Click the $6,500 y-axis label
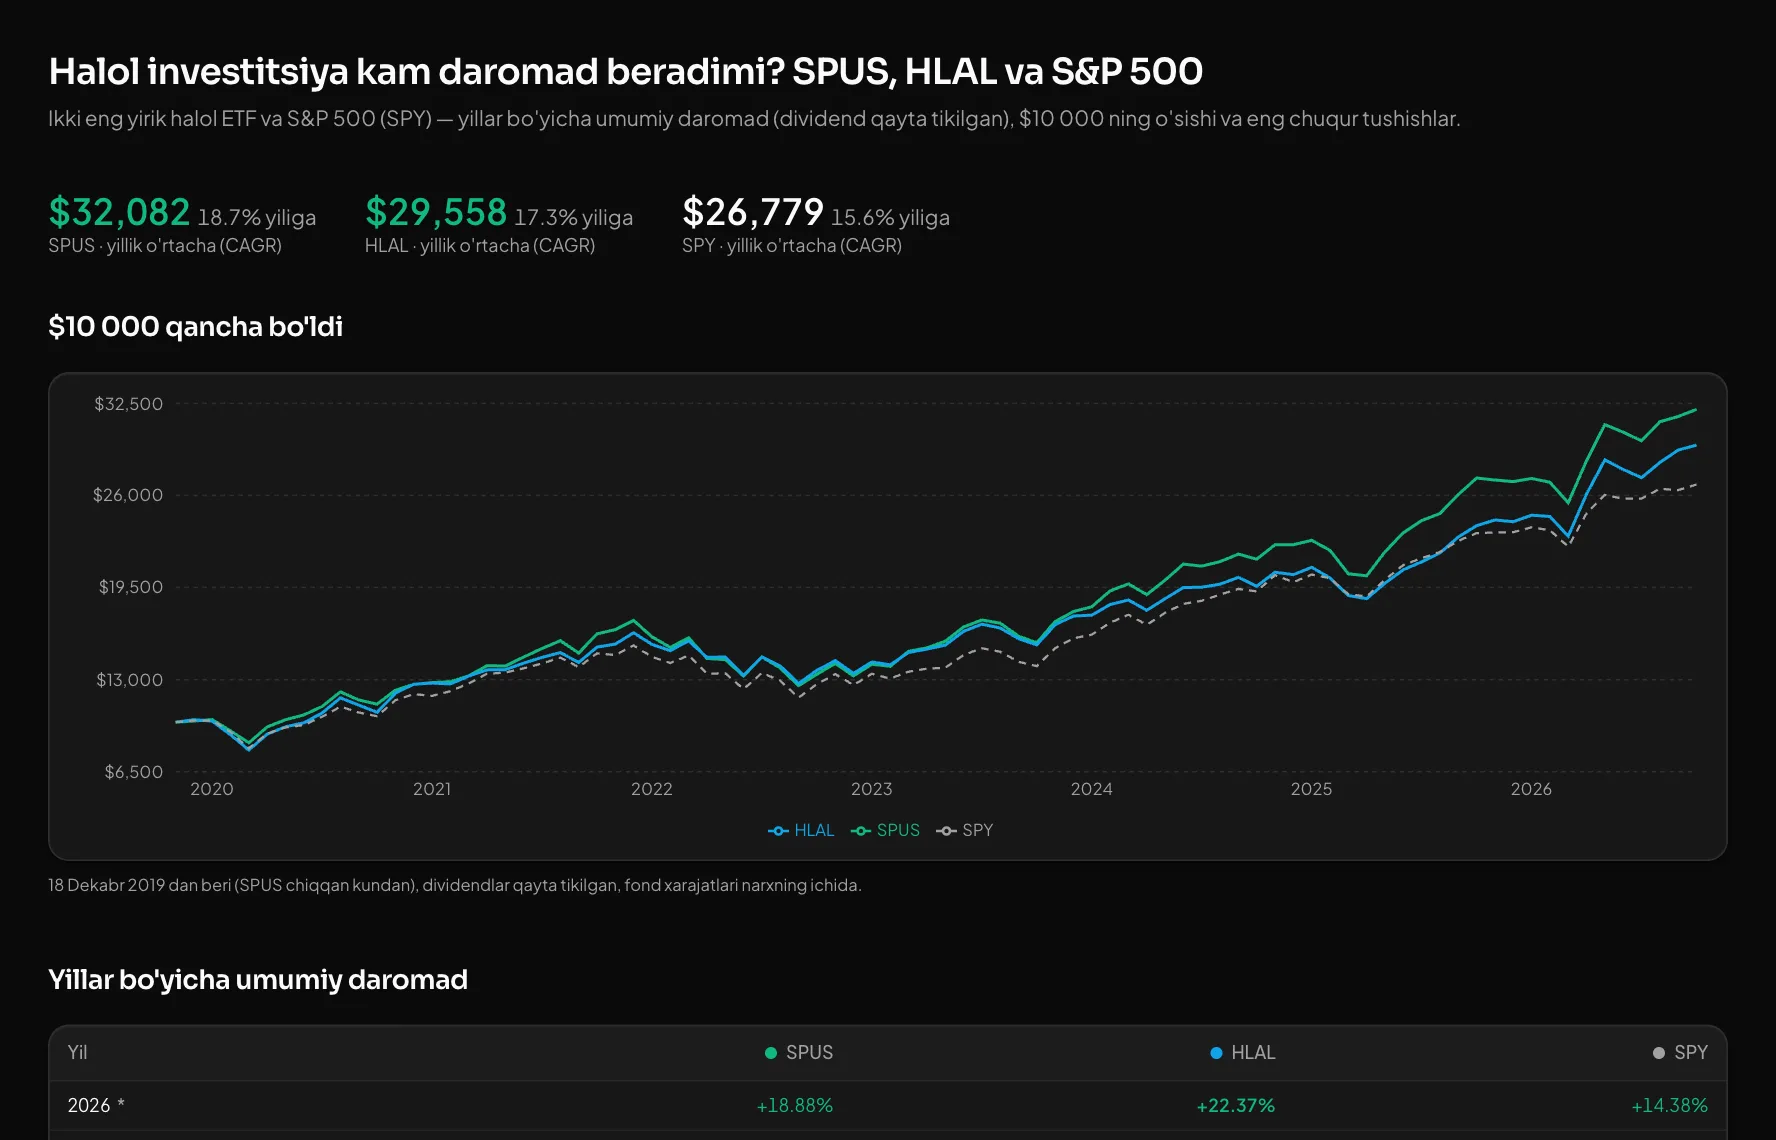The height and width of the screenshot is (1140, 1776). [x=134, y=772]
